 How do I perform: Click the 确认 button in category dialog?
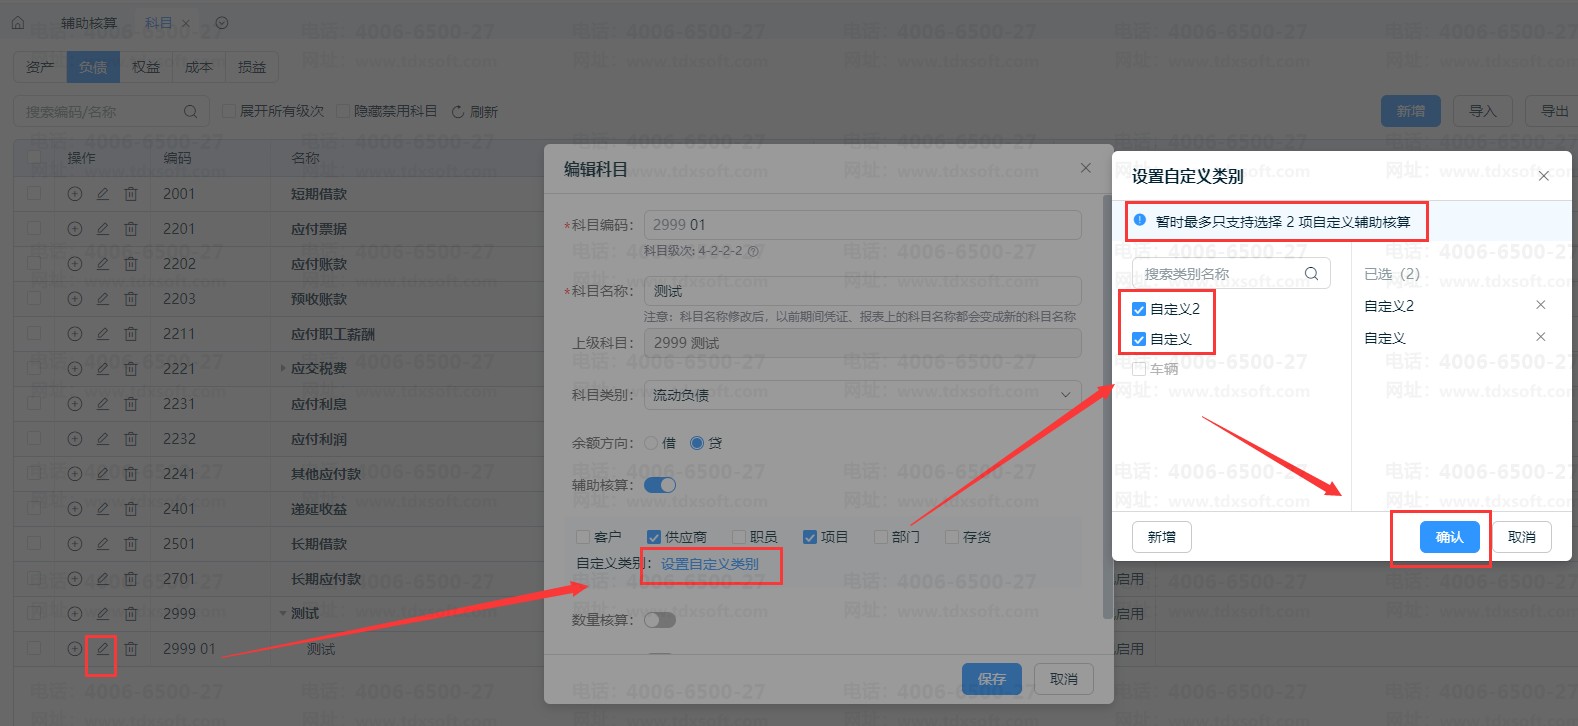pos(1449,537)
